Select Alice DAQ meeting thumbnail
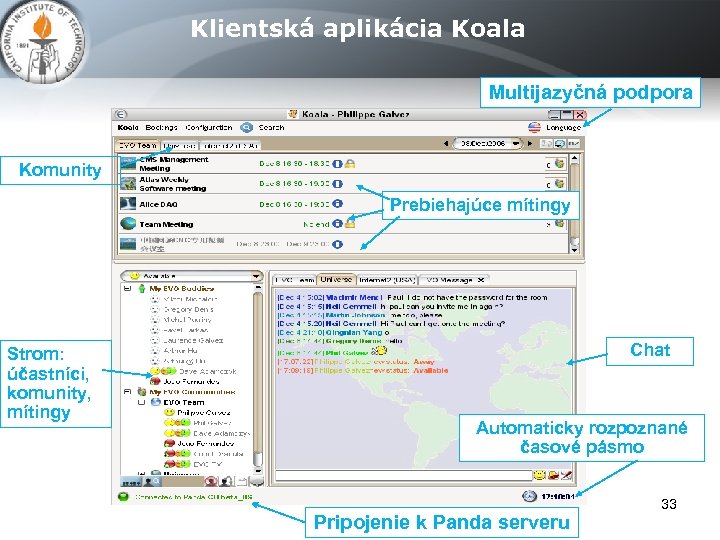This screenshot has width=720, height=540. point(128,203)
